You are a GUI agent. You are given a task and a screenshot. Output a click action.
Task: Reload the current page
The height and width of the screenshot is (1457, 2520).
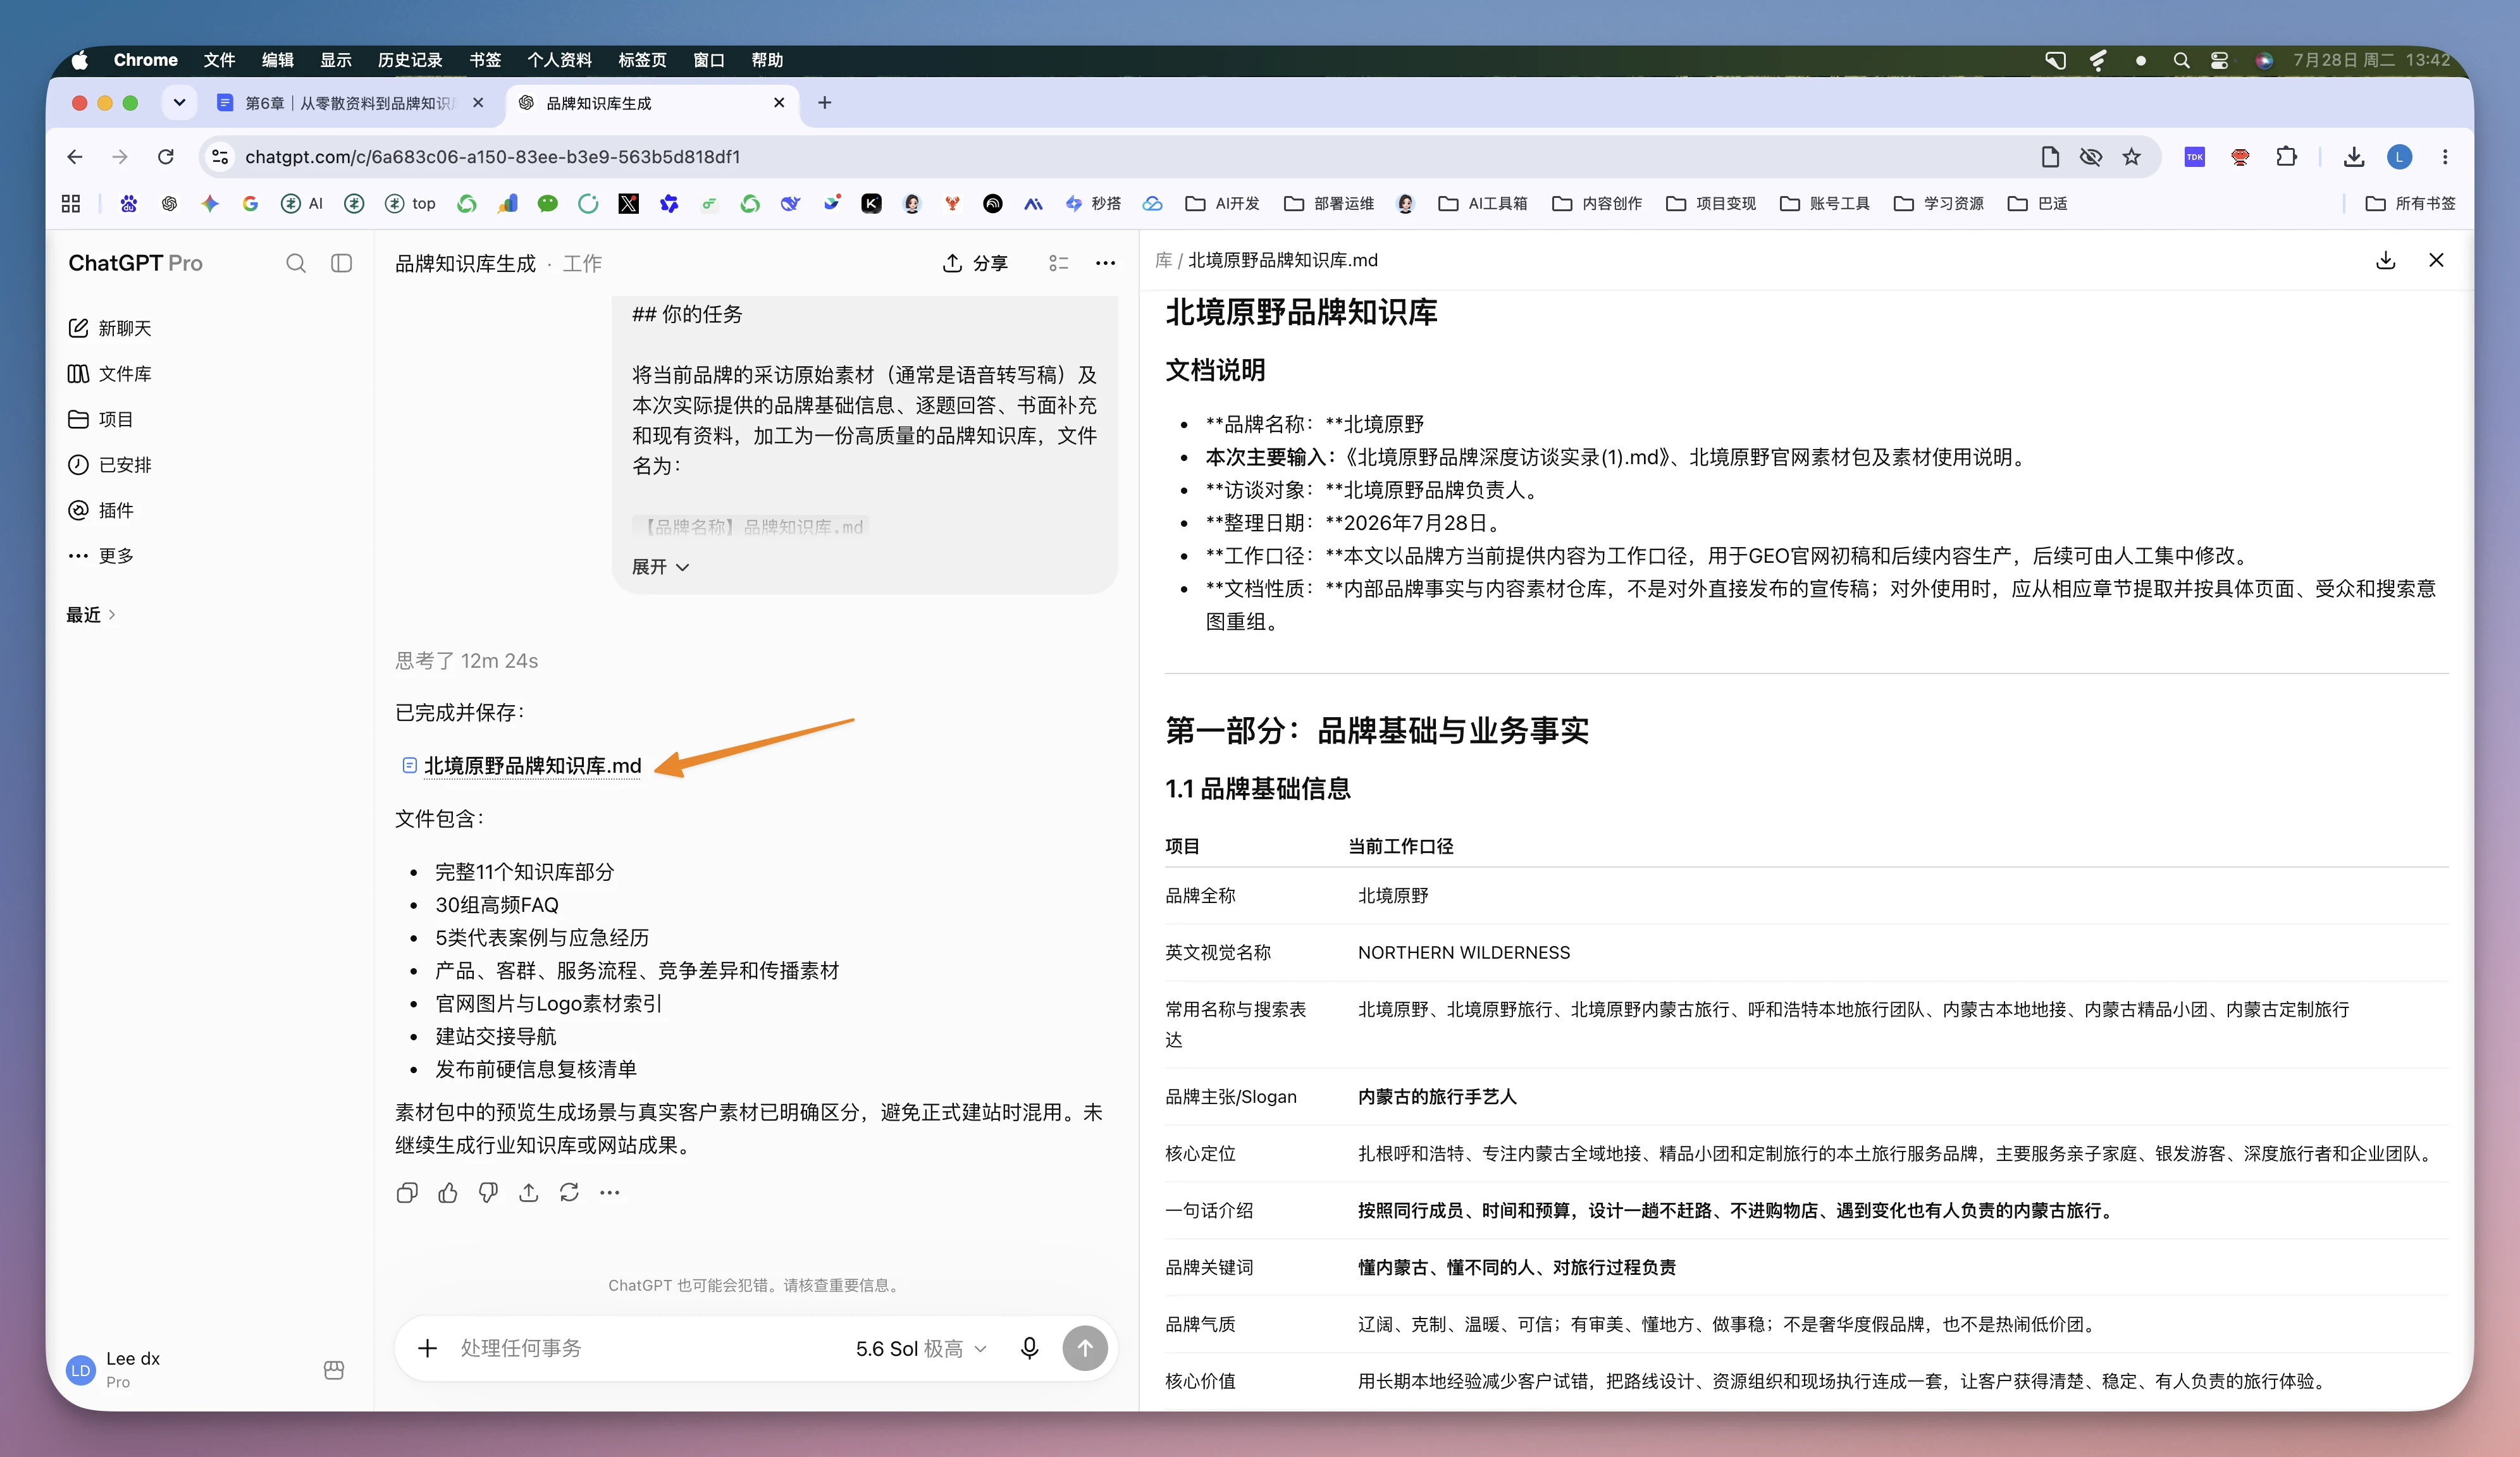pos(166,156)
